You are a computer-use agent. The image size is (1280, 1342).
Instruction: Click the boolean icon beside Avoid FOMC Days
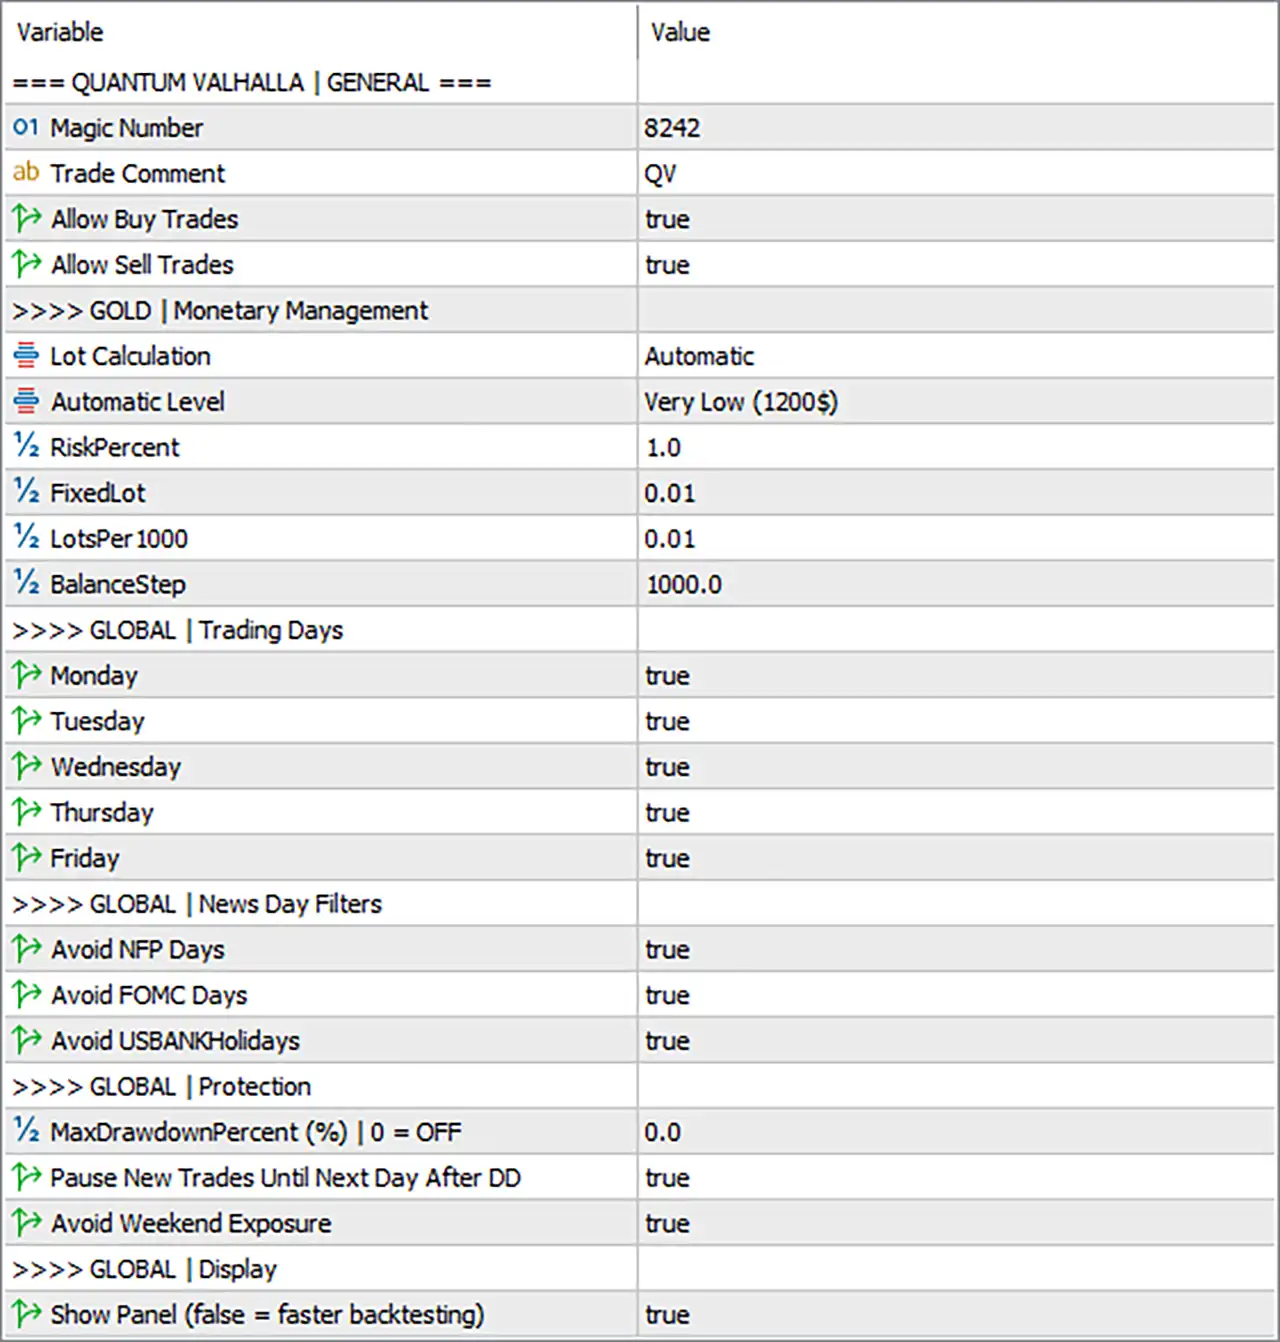pyautogui.click(x=26, y=995)
